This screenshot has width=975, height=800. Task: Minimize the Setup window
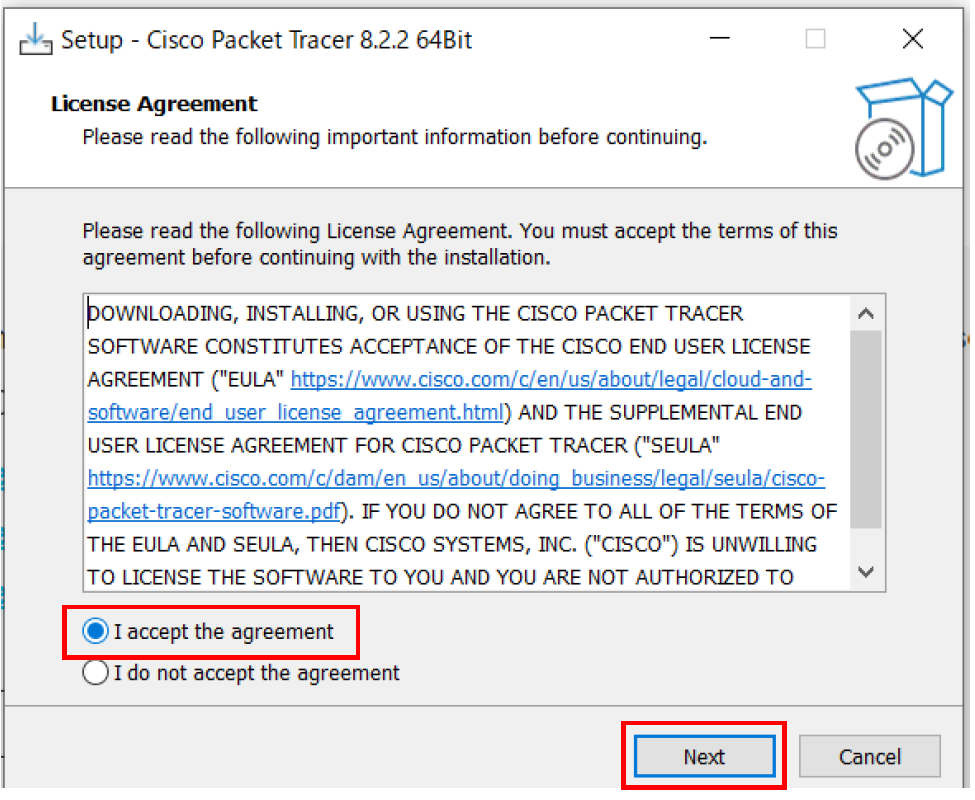(719, 40)
